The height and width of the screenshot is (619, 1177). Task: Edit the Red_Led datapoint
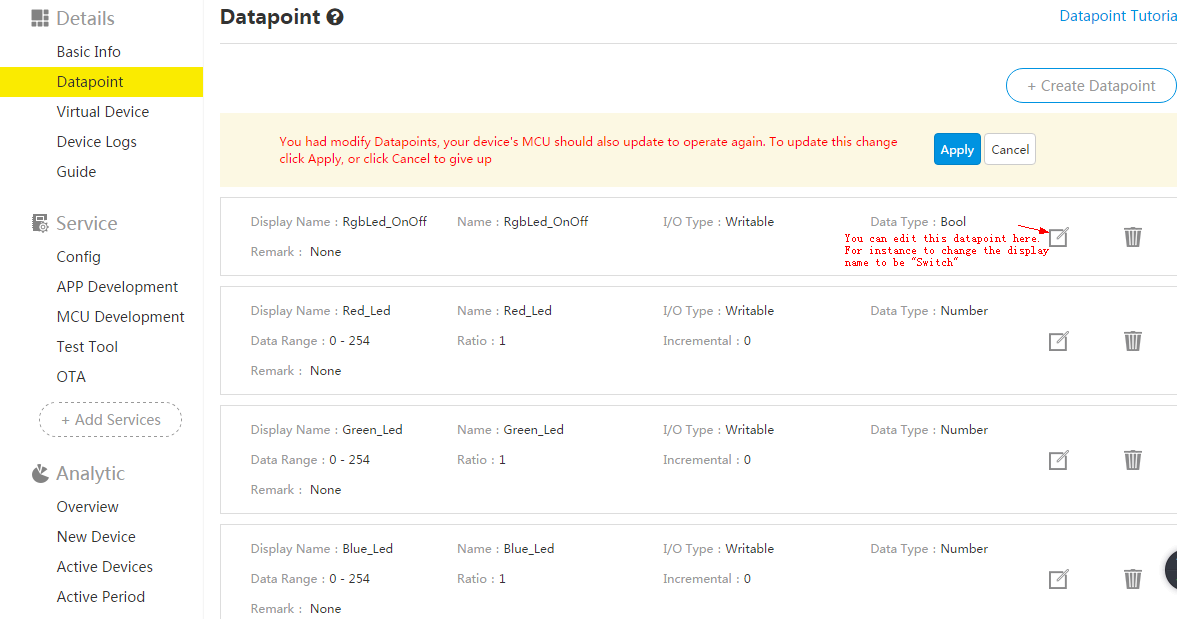pos(1058,341)
